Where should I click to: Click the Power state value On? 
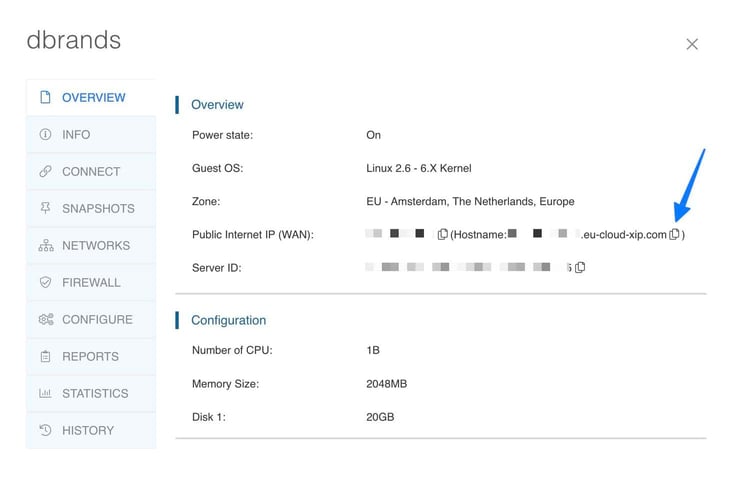374,135
